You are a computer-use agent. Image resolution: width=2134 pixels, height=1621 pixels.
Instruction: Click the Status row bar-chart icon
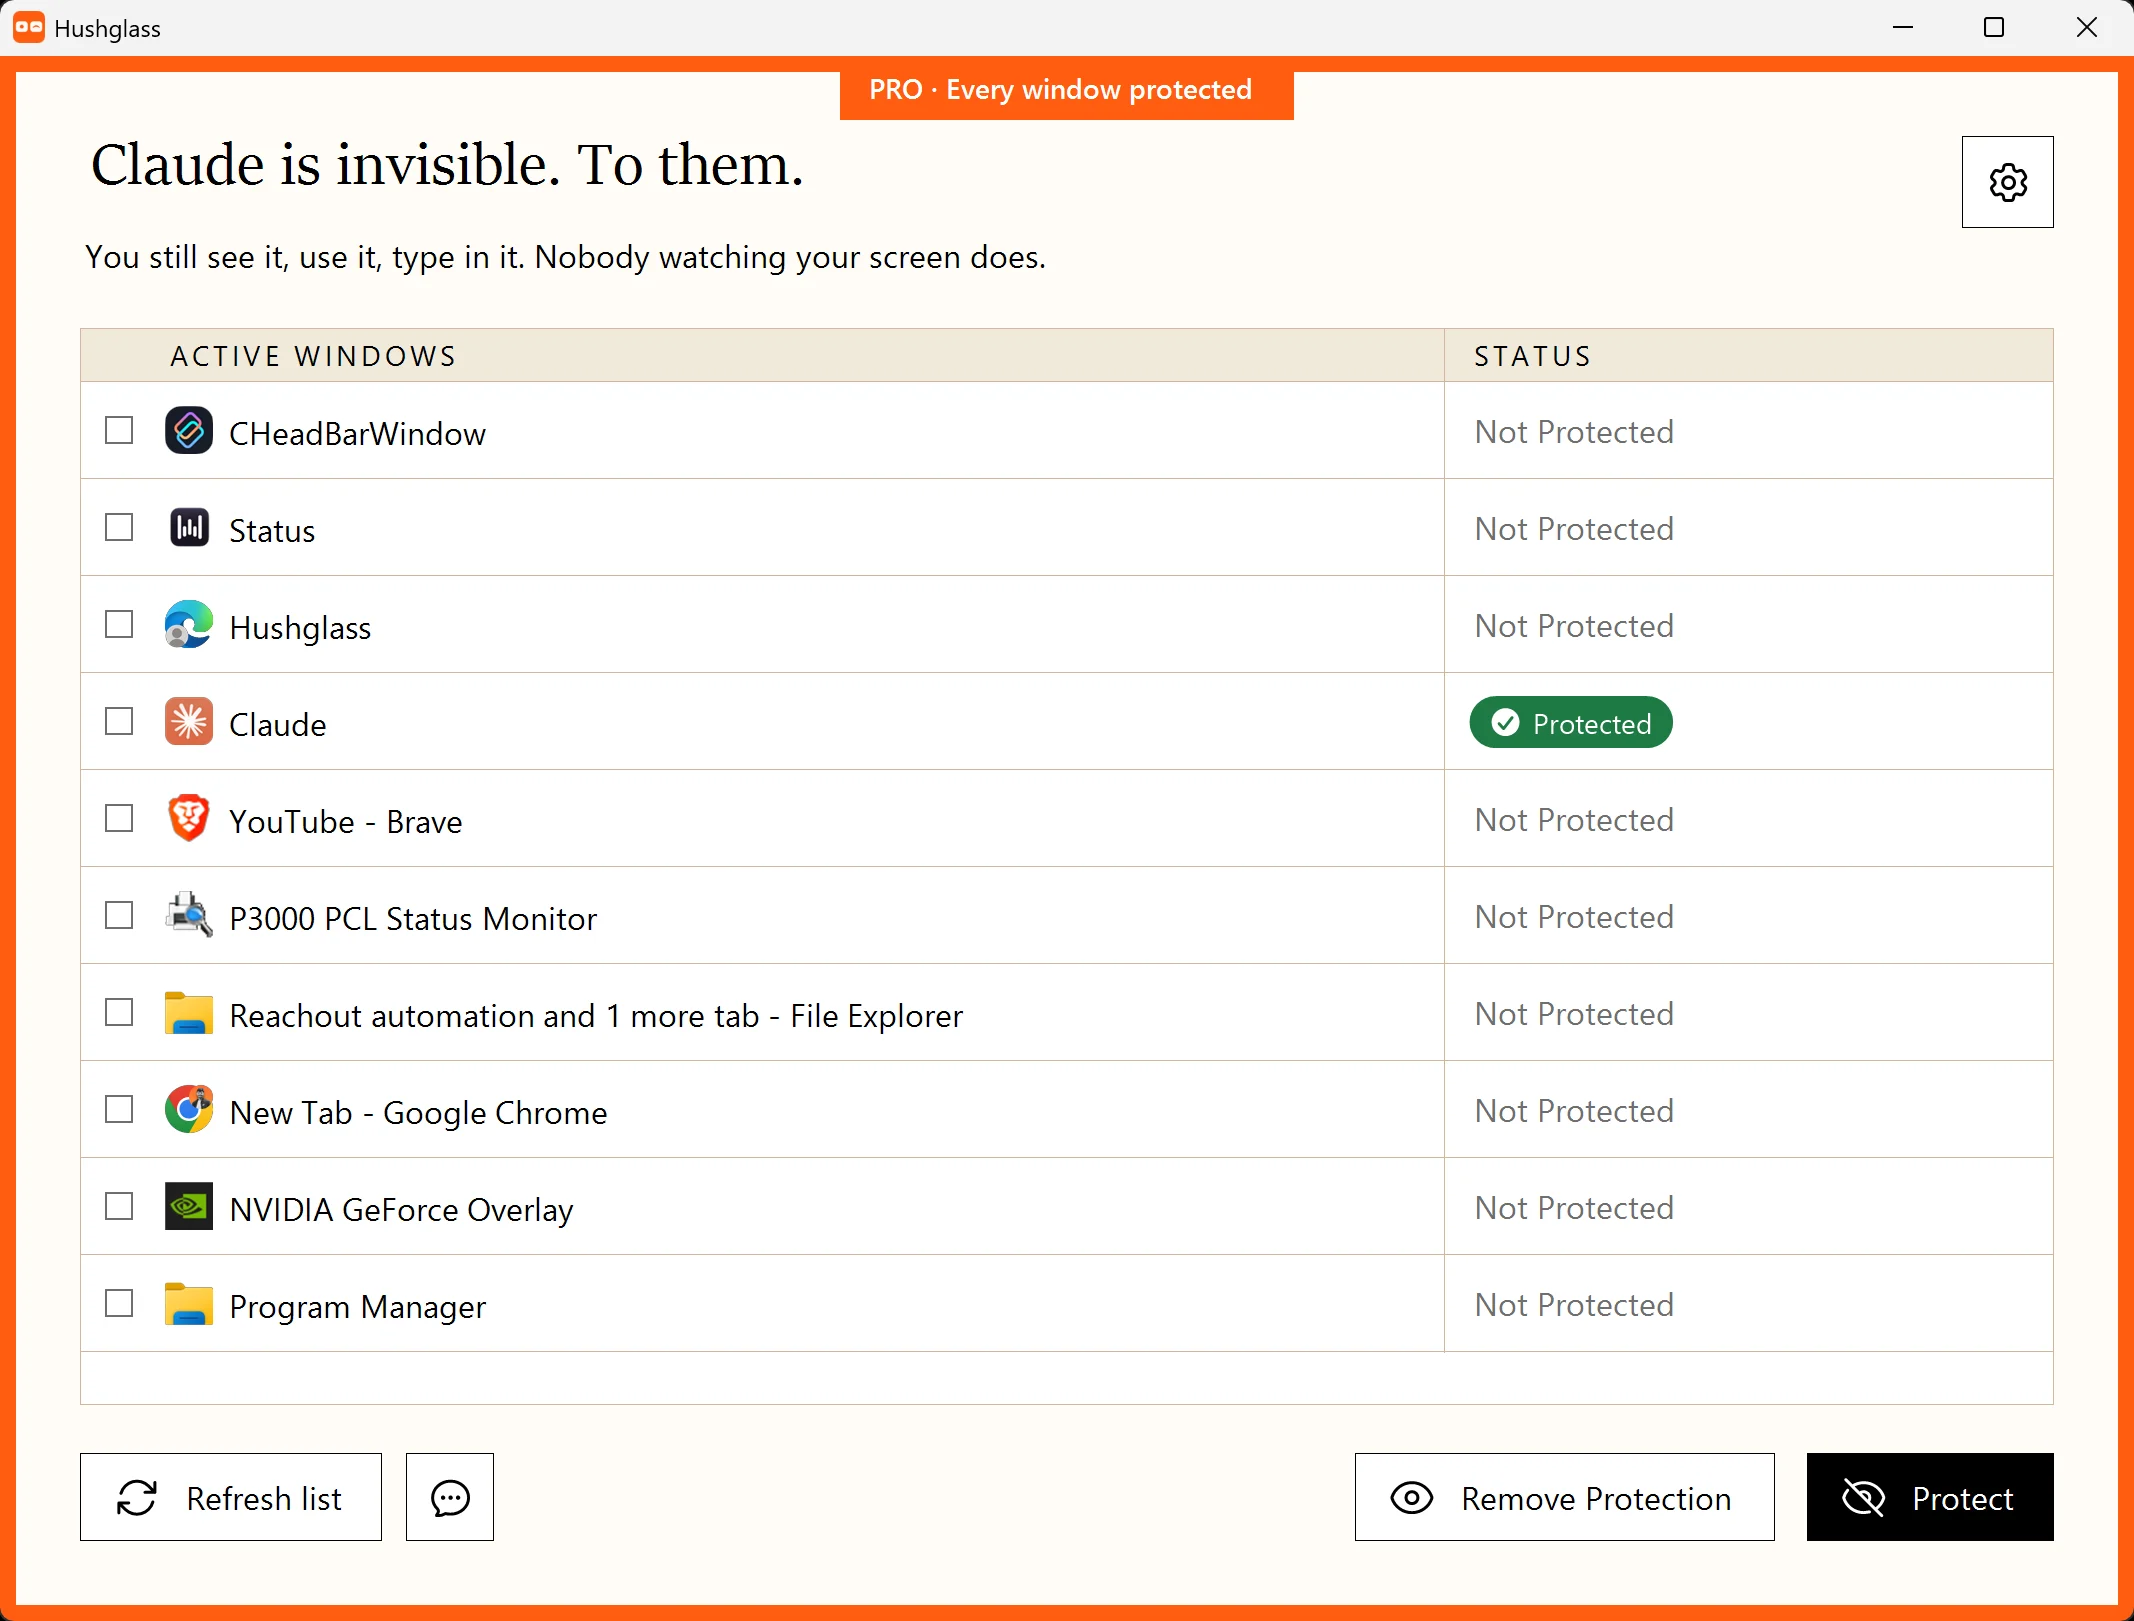189,528
